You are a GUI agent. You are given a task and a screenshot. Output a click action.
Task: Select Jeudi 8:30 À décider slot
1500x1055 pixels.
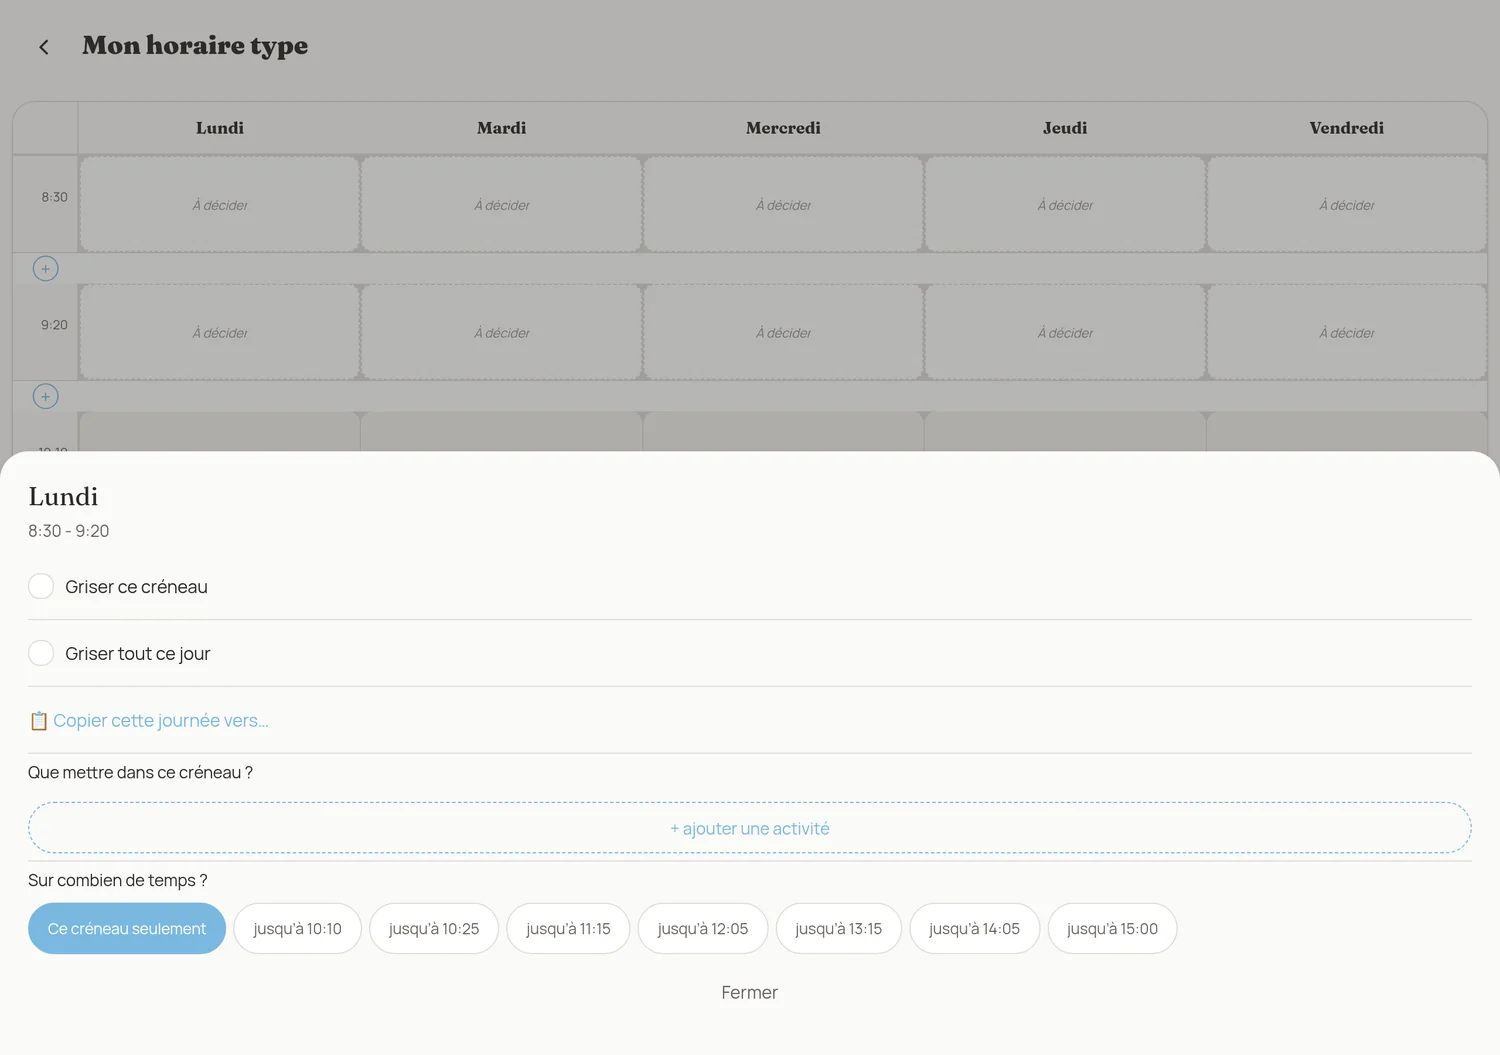coord(1065,204)
